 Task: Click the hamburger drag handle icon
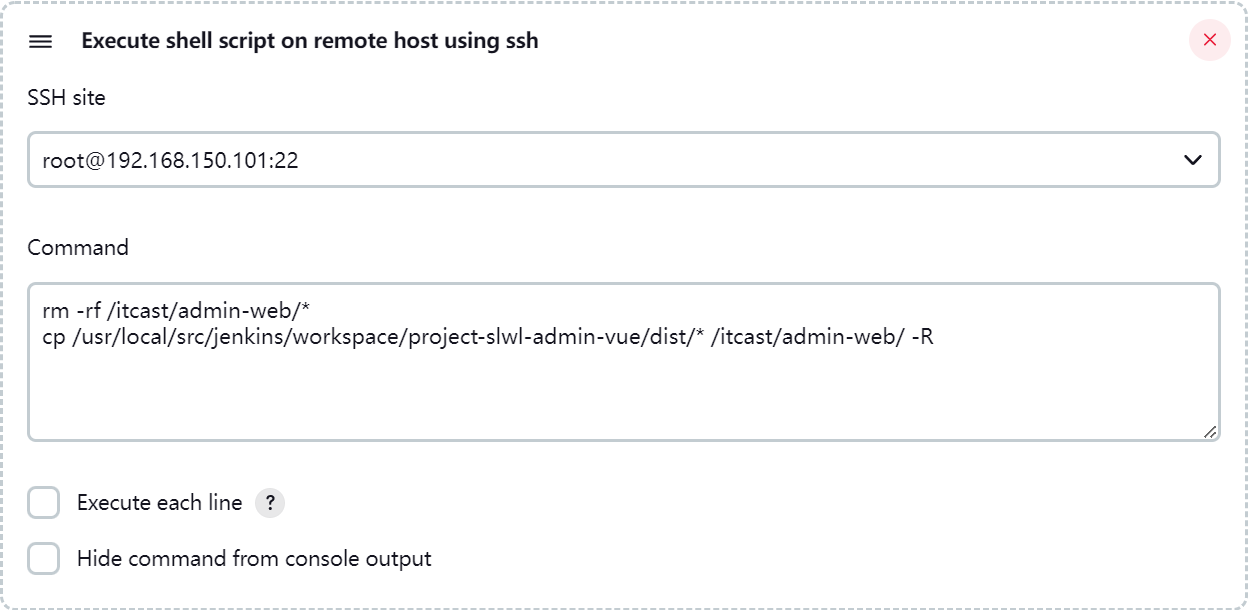(40, 41)
